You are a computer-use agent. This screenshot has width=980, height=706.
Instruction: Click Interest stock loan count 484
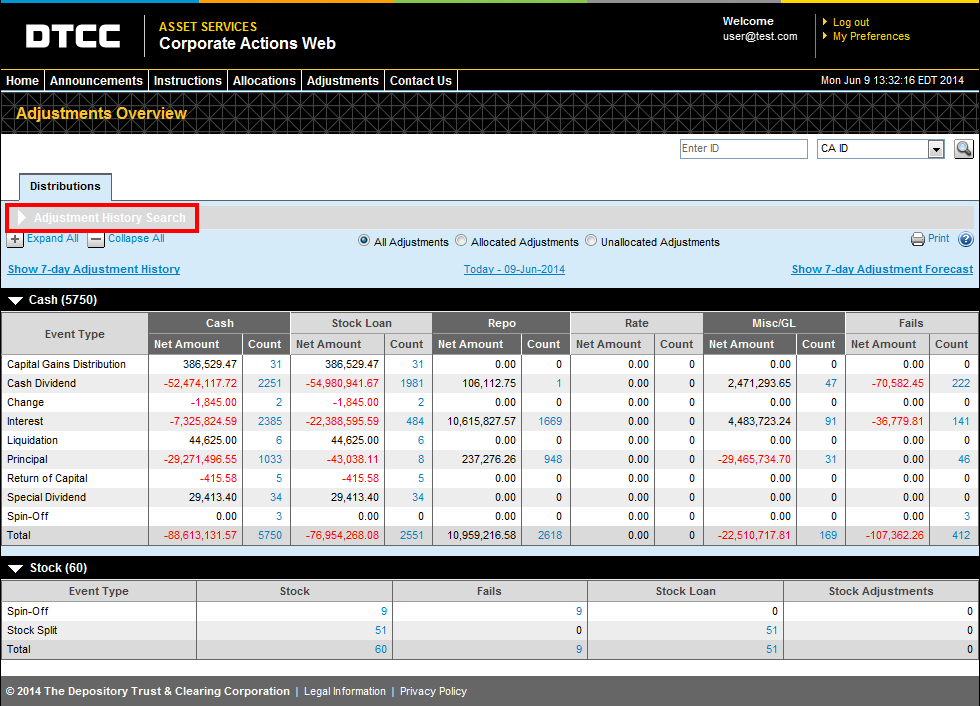point(415,422)
